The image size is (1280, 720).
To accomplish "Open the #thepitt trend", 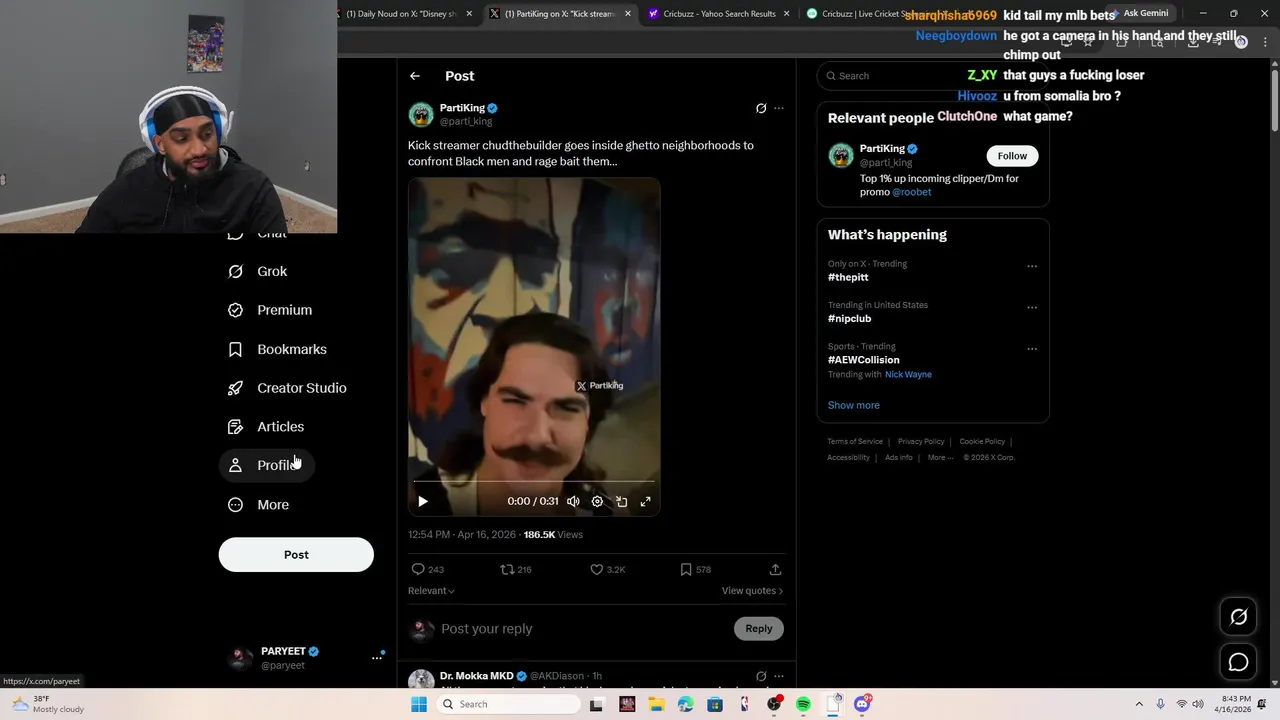I will click(x=848, y=277).
